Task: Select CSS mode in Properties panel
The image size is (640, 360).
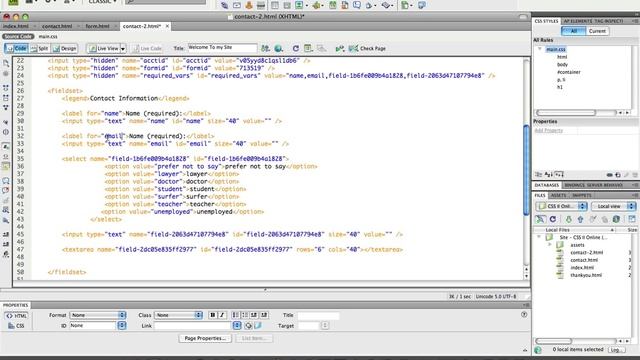Action: point(16,326)
